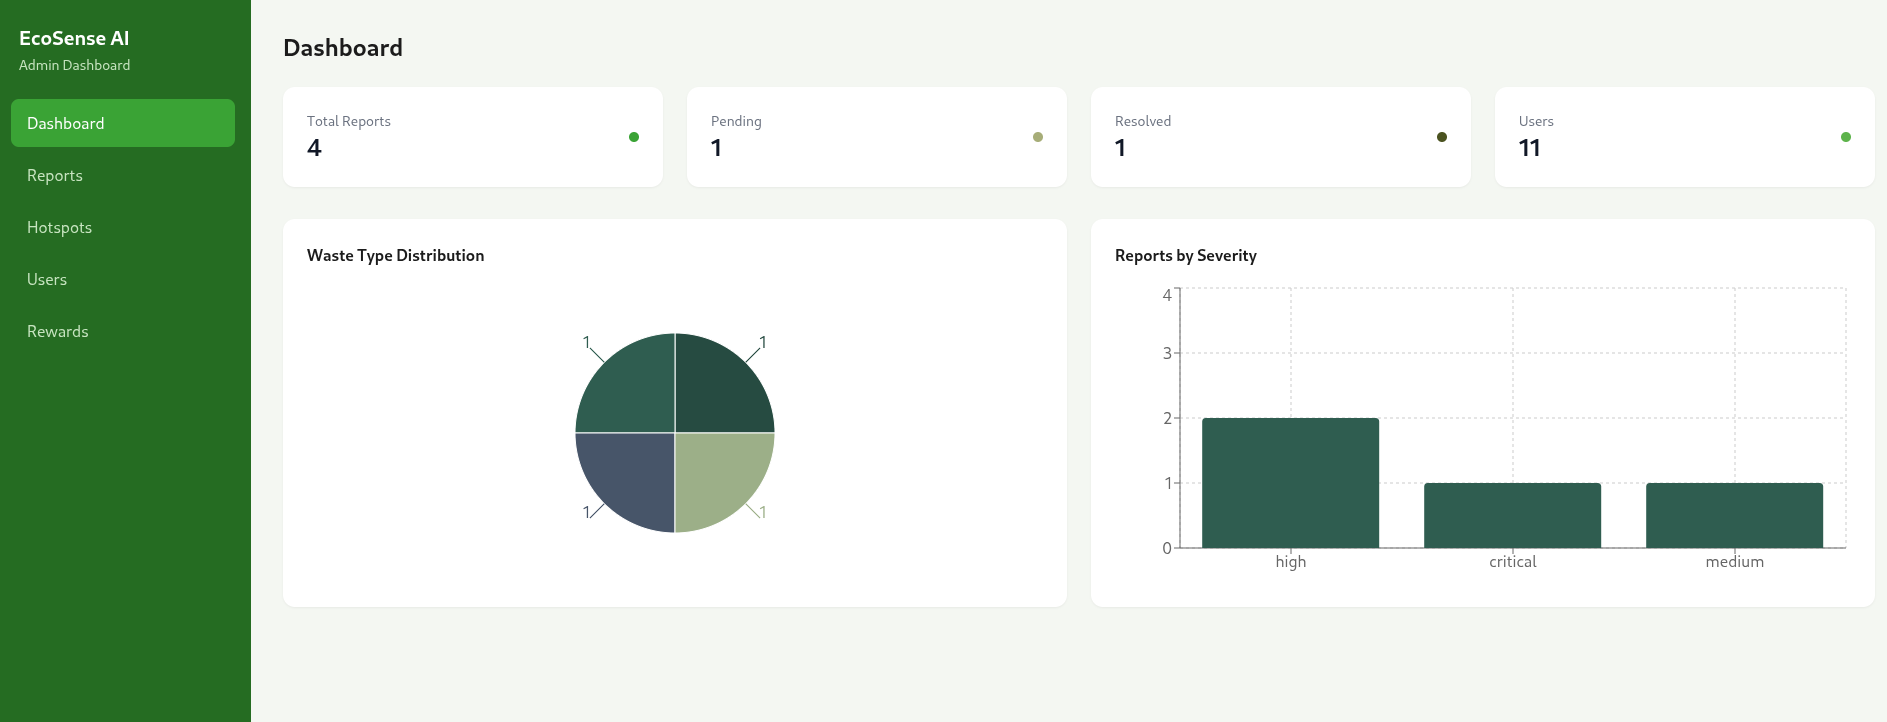Click the dark dot on Resolved card
Image resolution: width=1887 pixels, height=722 pixels.
pyautogui.click(x=1442, y=137)
